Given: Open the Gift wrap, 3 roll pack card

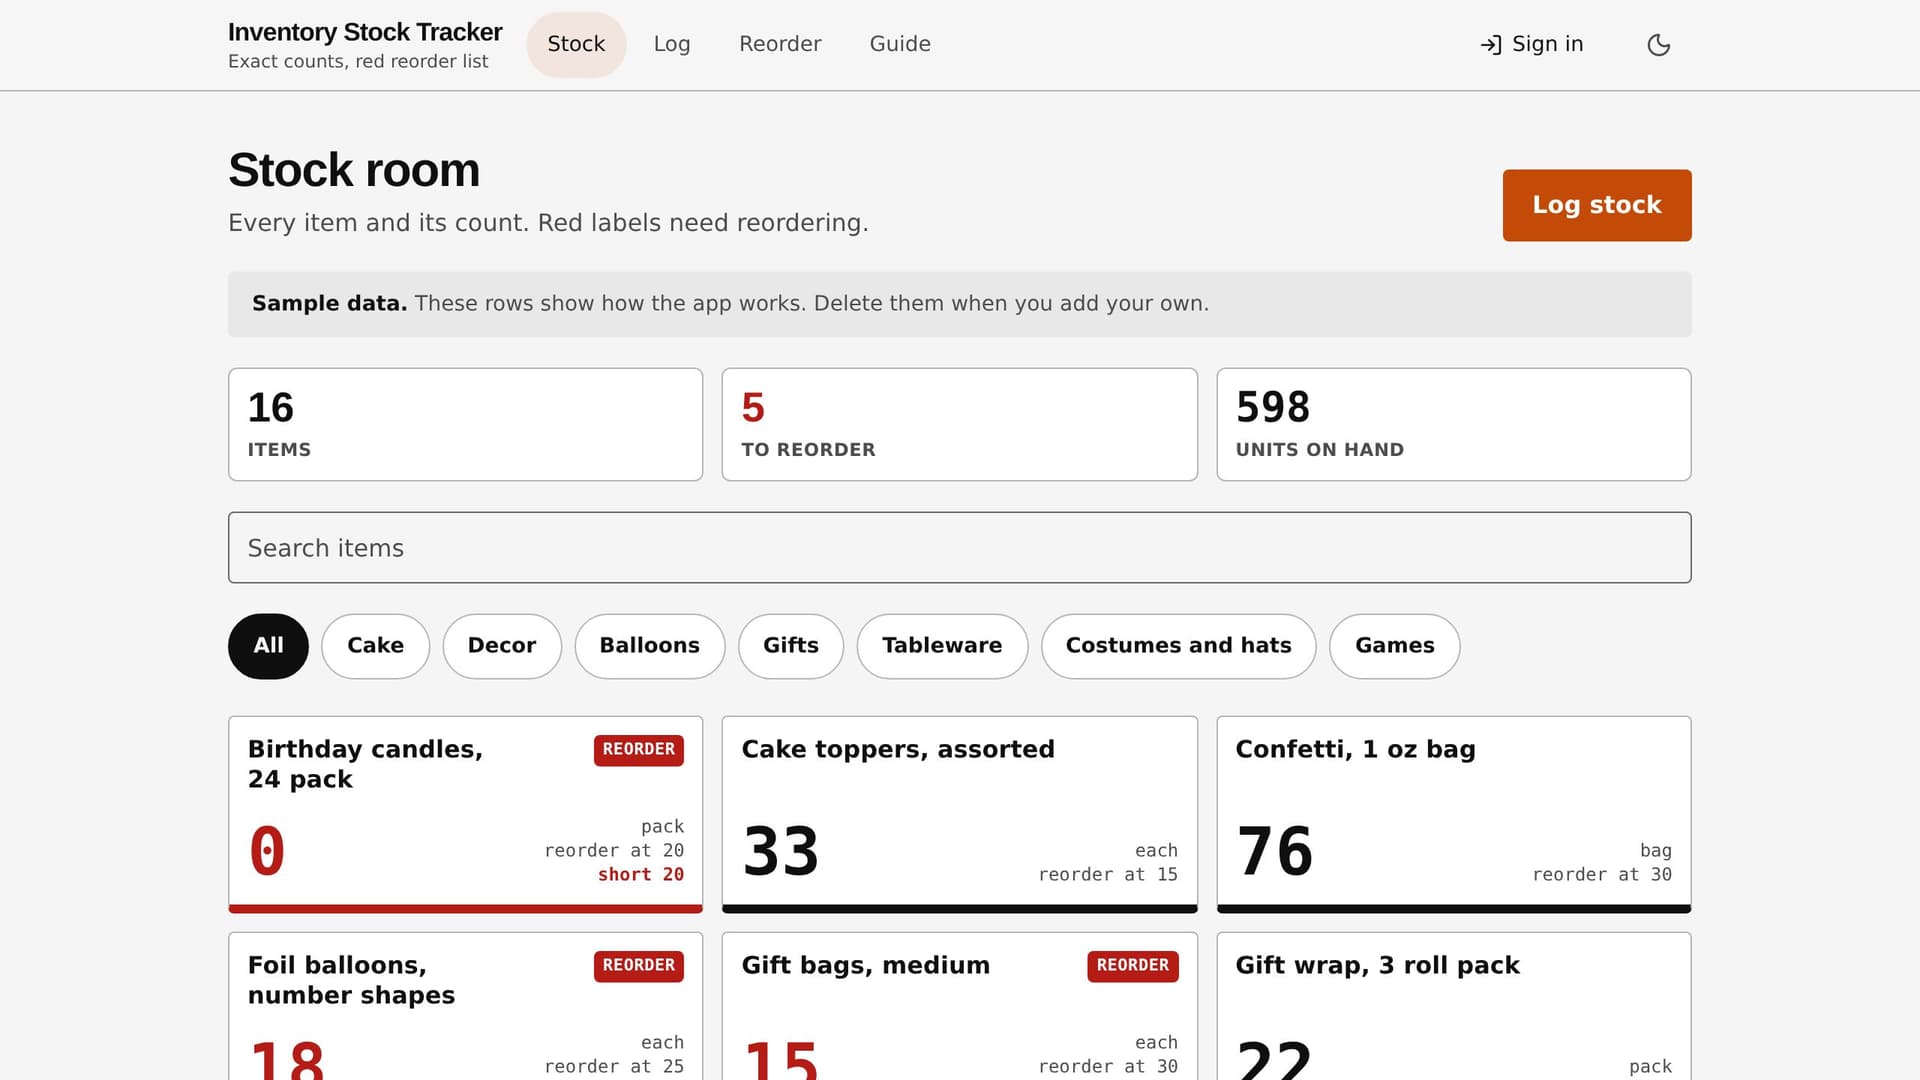Looking at the screenshot, I should pyautogui.click(x=1454, y=1006).
